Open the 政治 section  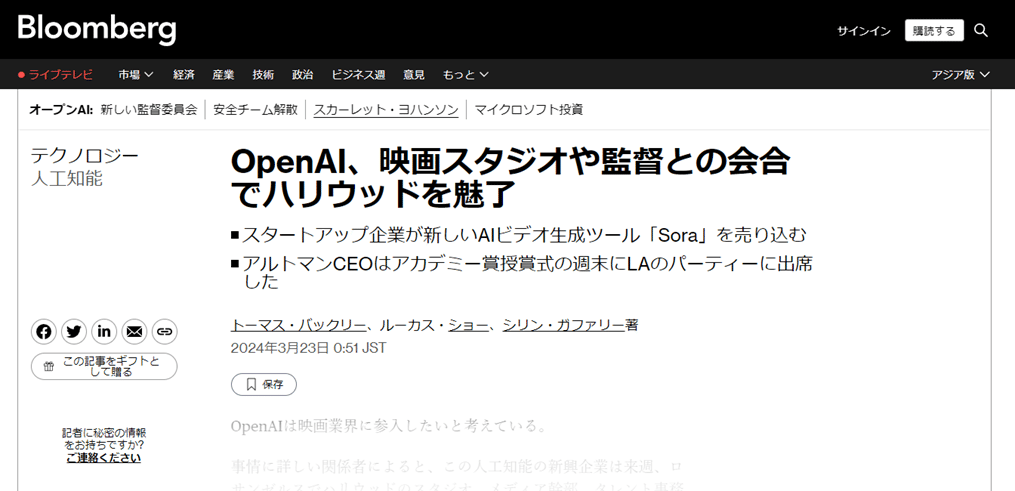click(x=302, y=74)
